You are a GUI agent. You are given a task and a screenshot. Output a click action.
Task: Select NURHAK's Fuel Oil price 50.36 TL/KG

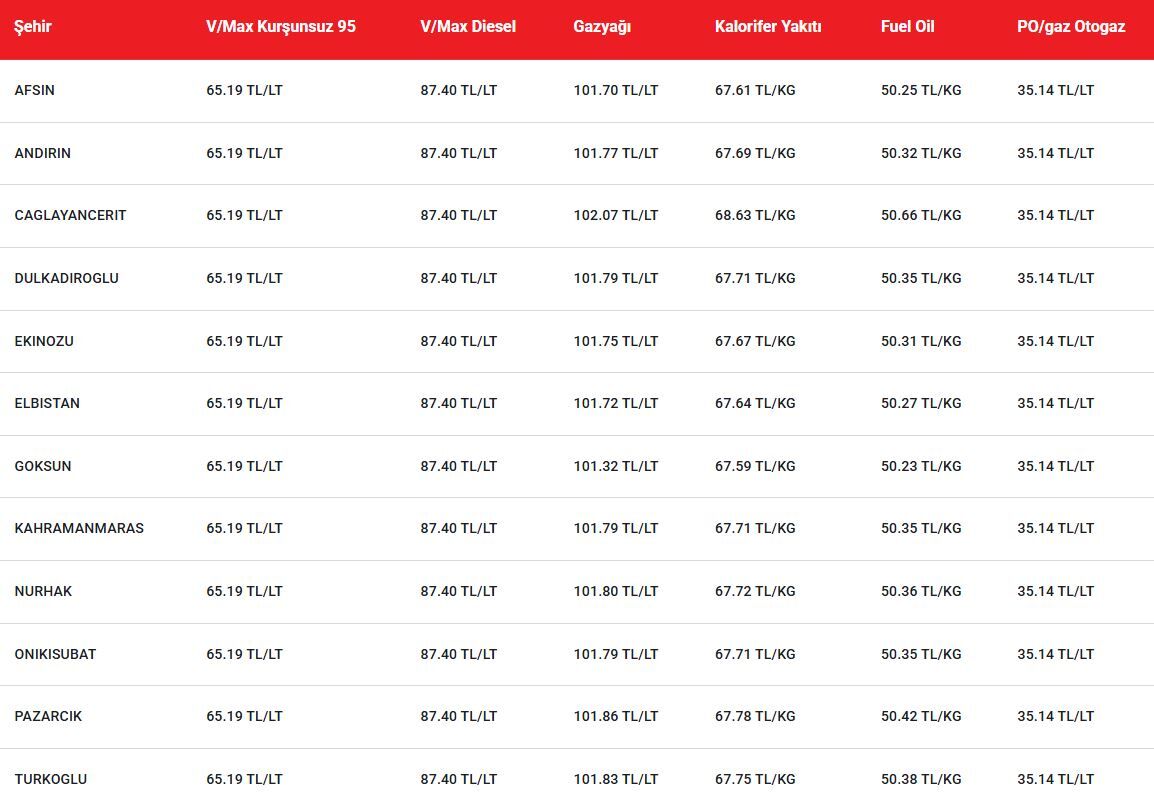(x=921, y=591)
